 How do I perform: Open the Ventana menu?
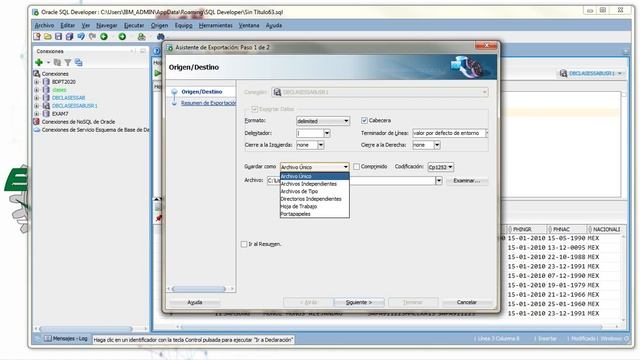pos(249,25)
